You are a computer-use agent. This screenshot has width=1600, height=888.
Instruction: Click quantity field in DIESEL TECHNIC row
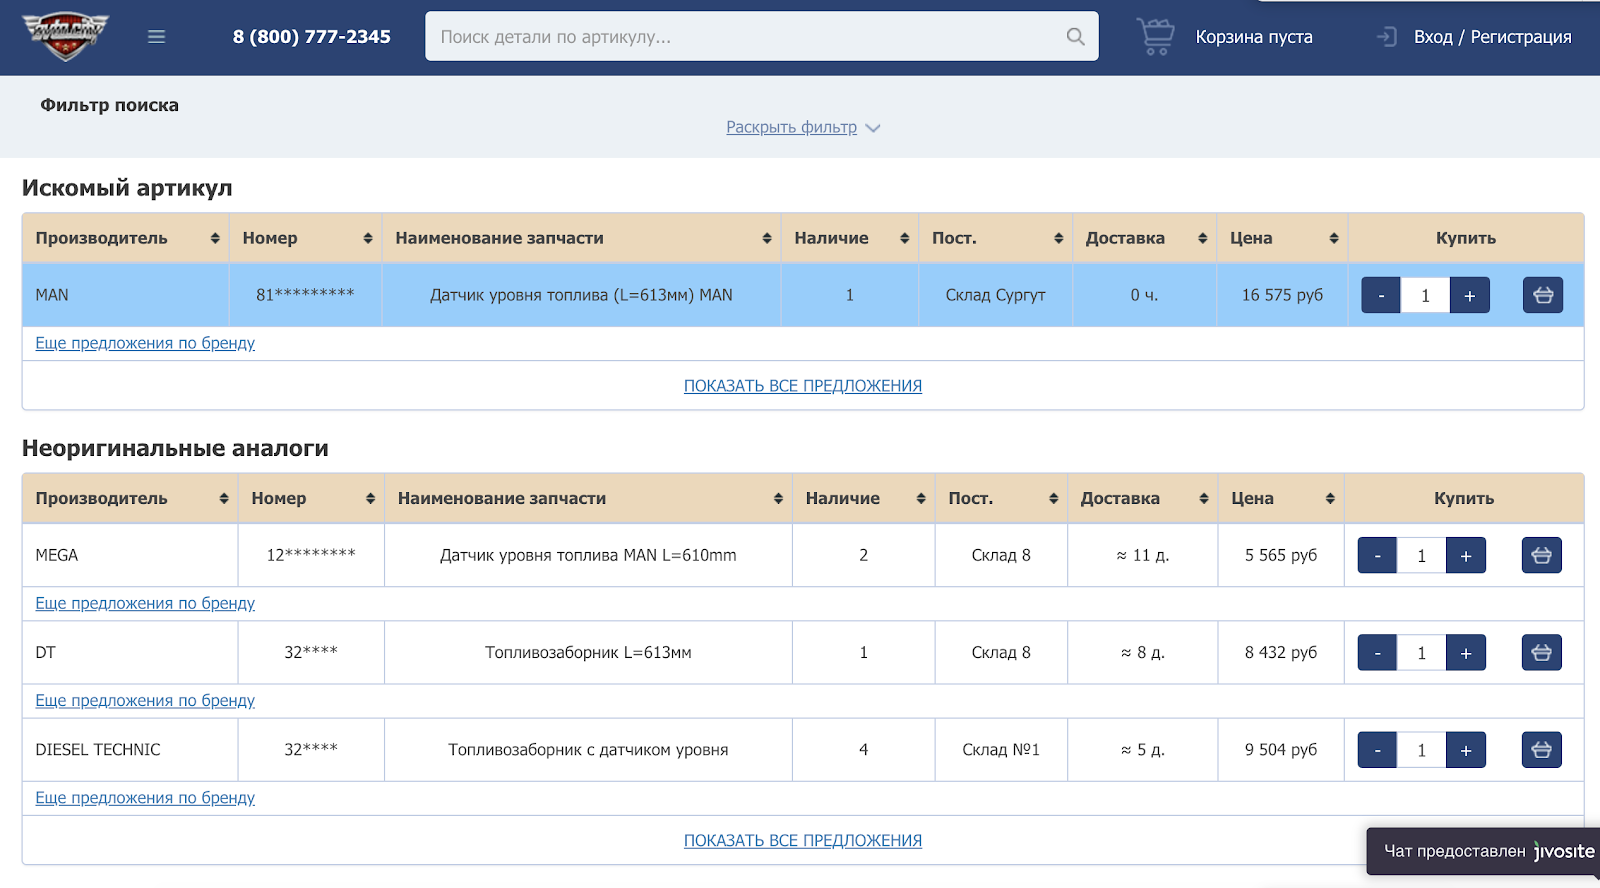tap(1421, 749)
